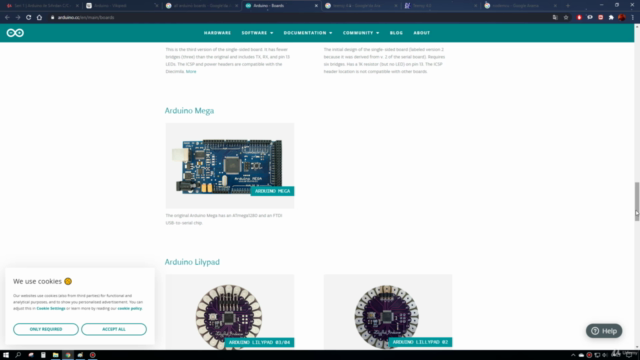Image resolution: width=640 pixels, height=360 pixels.
Task: Click the red adblock extension icon
Action: [x=579, y=18]
